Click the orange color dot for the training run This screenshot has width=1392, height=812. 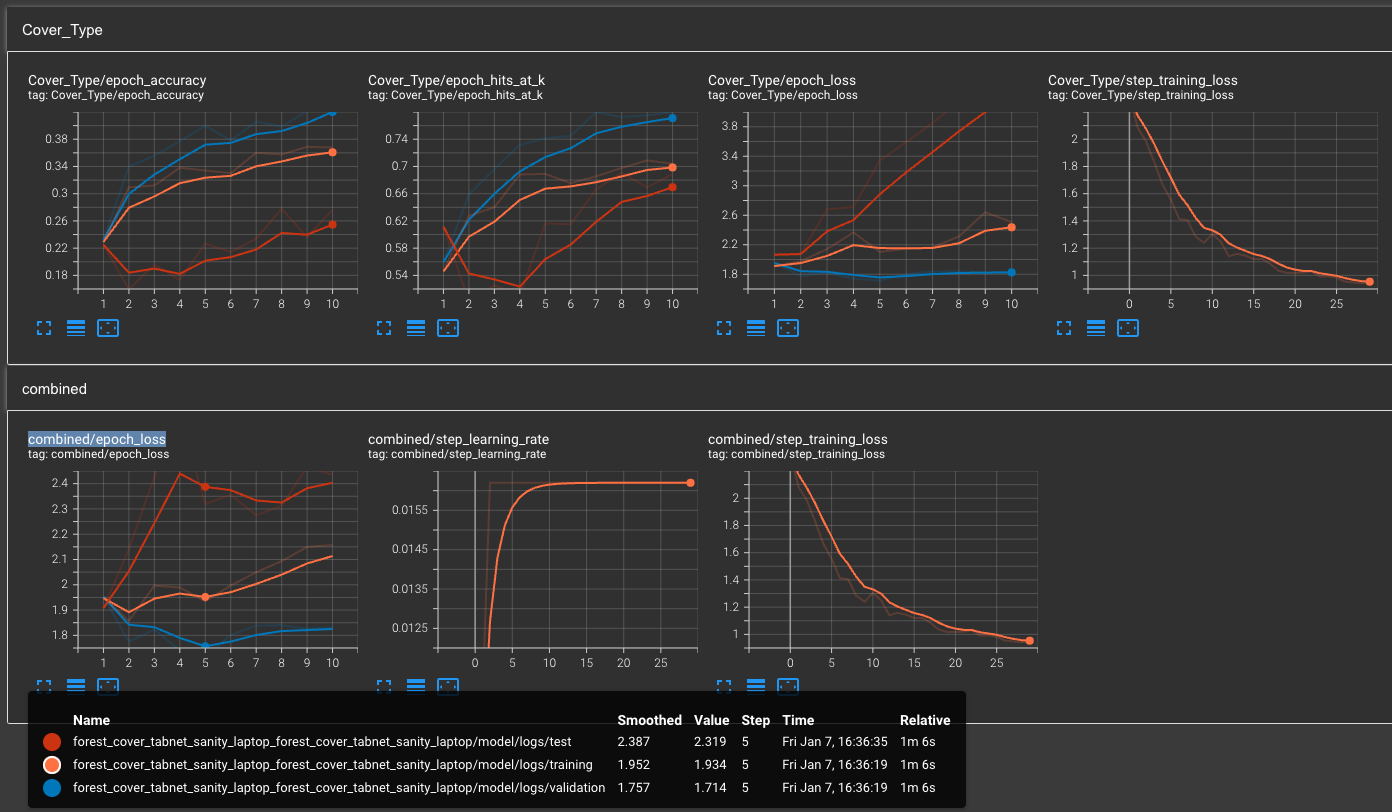52,764
